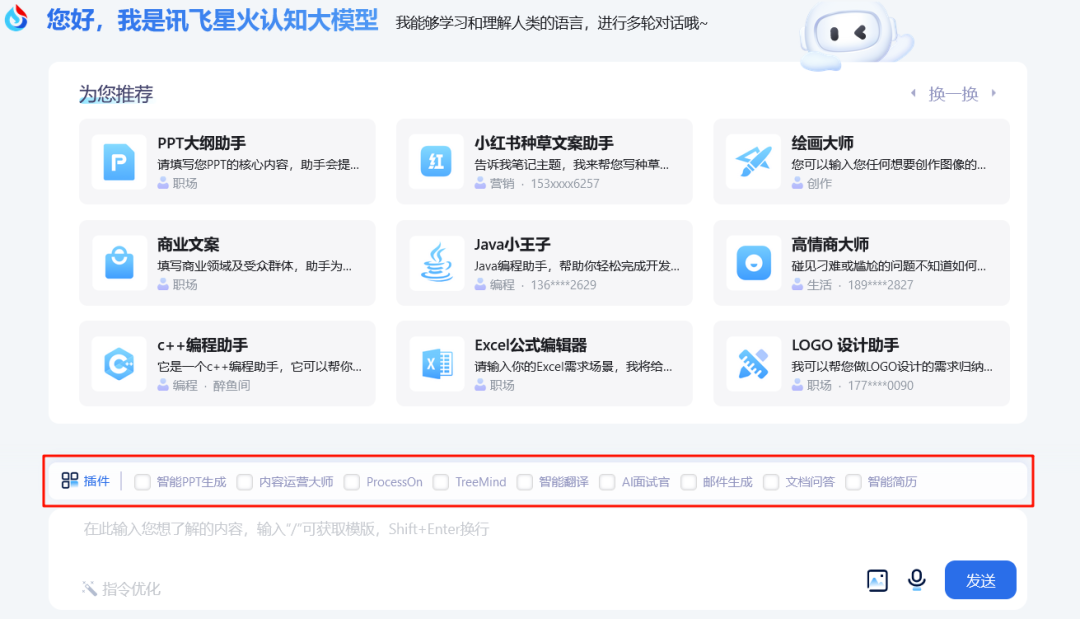The image size is (1080, 619).
Task: Check the ProcessOn plugin checkbox
Action: click(x=352, y=482)
